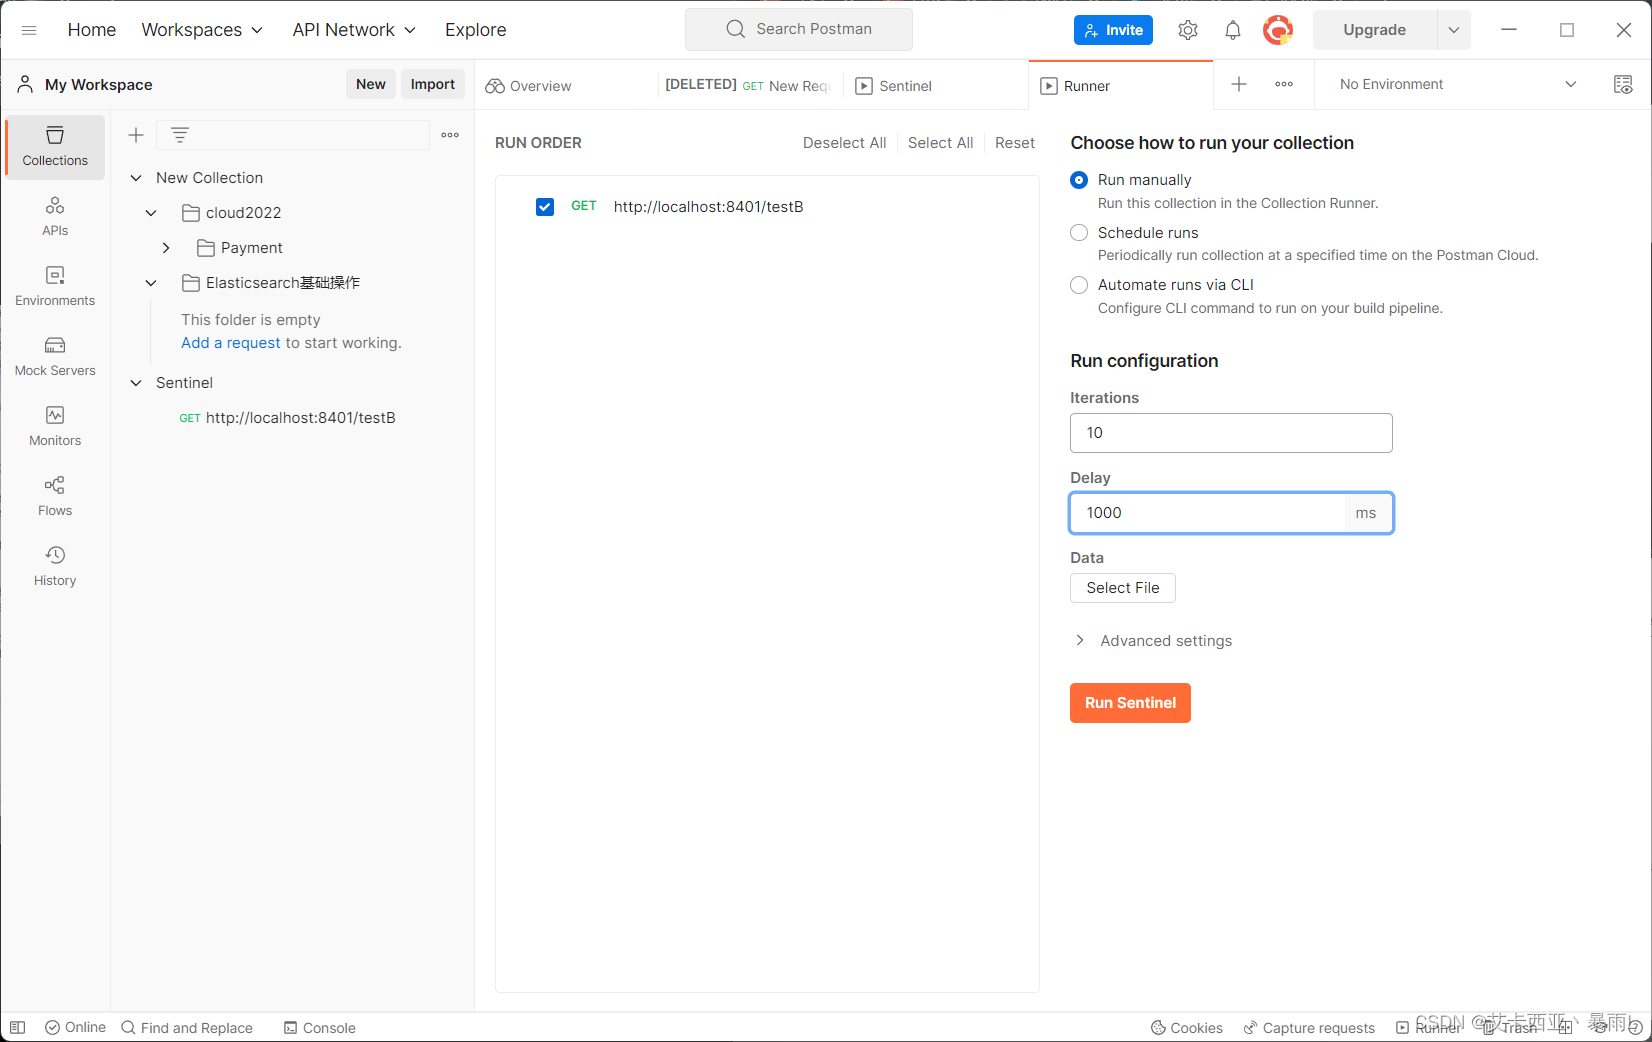Click the Import button
1652x1042 pixels.
coord(433,84)
